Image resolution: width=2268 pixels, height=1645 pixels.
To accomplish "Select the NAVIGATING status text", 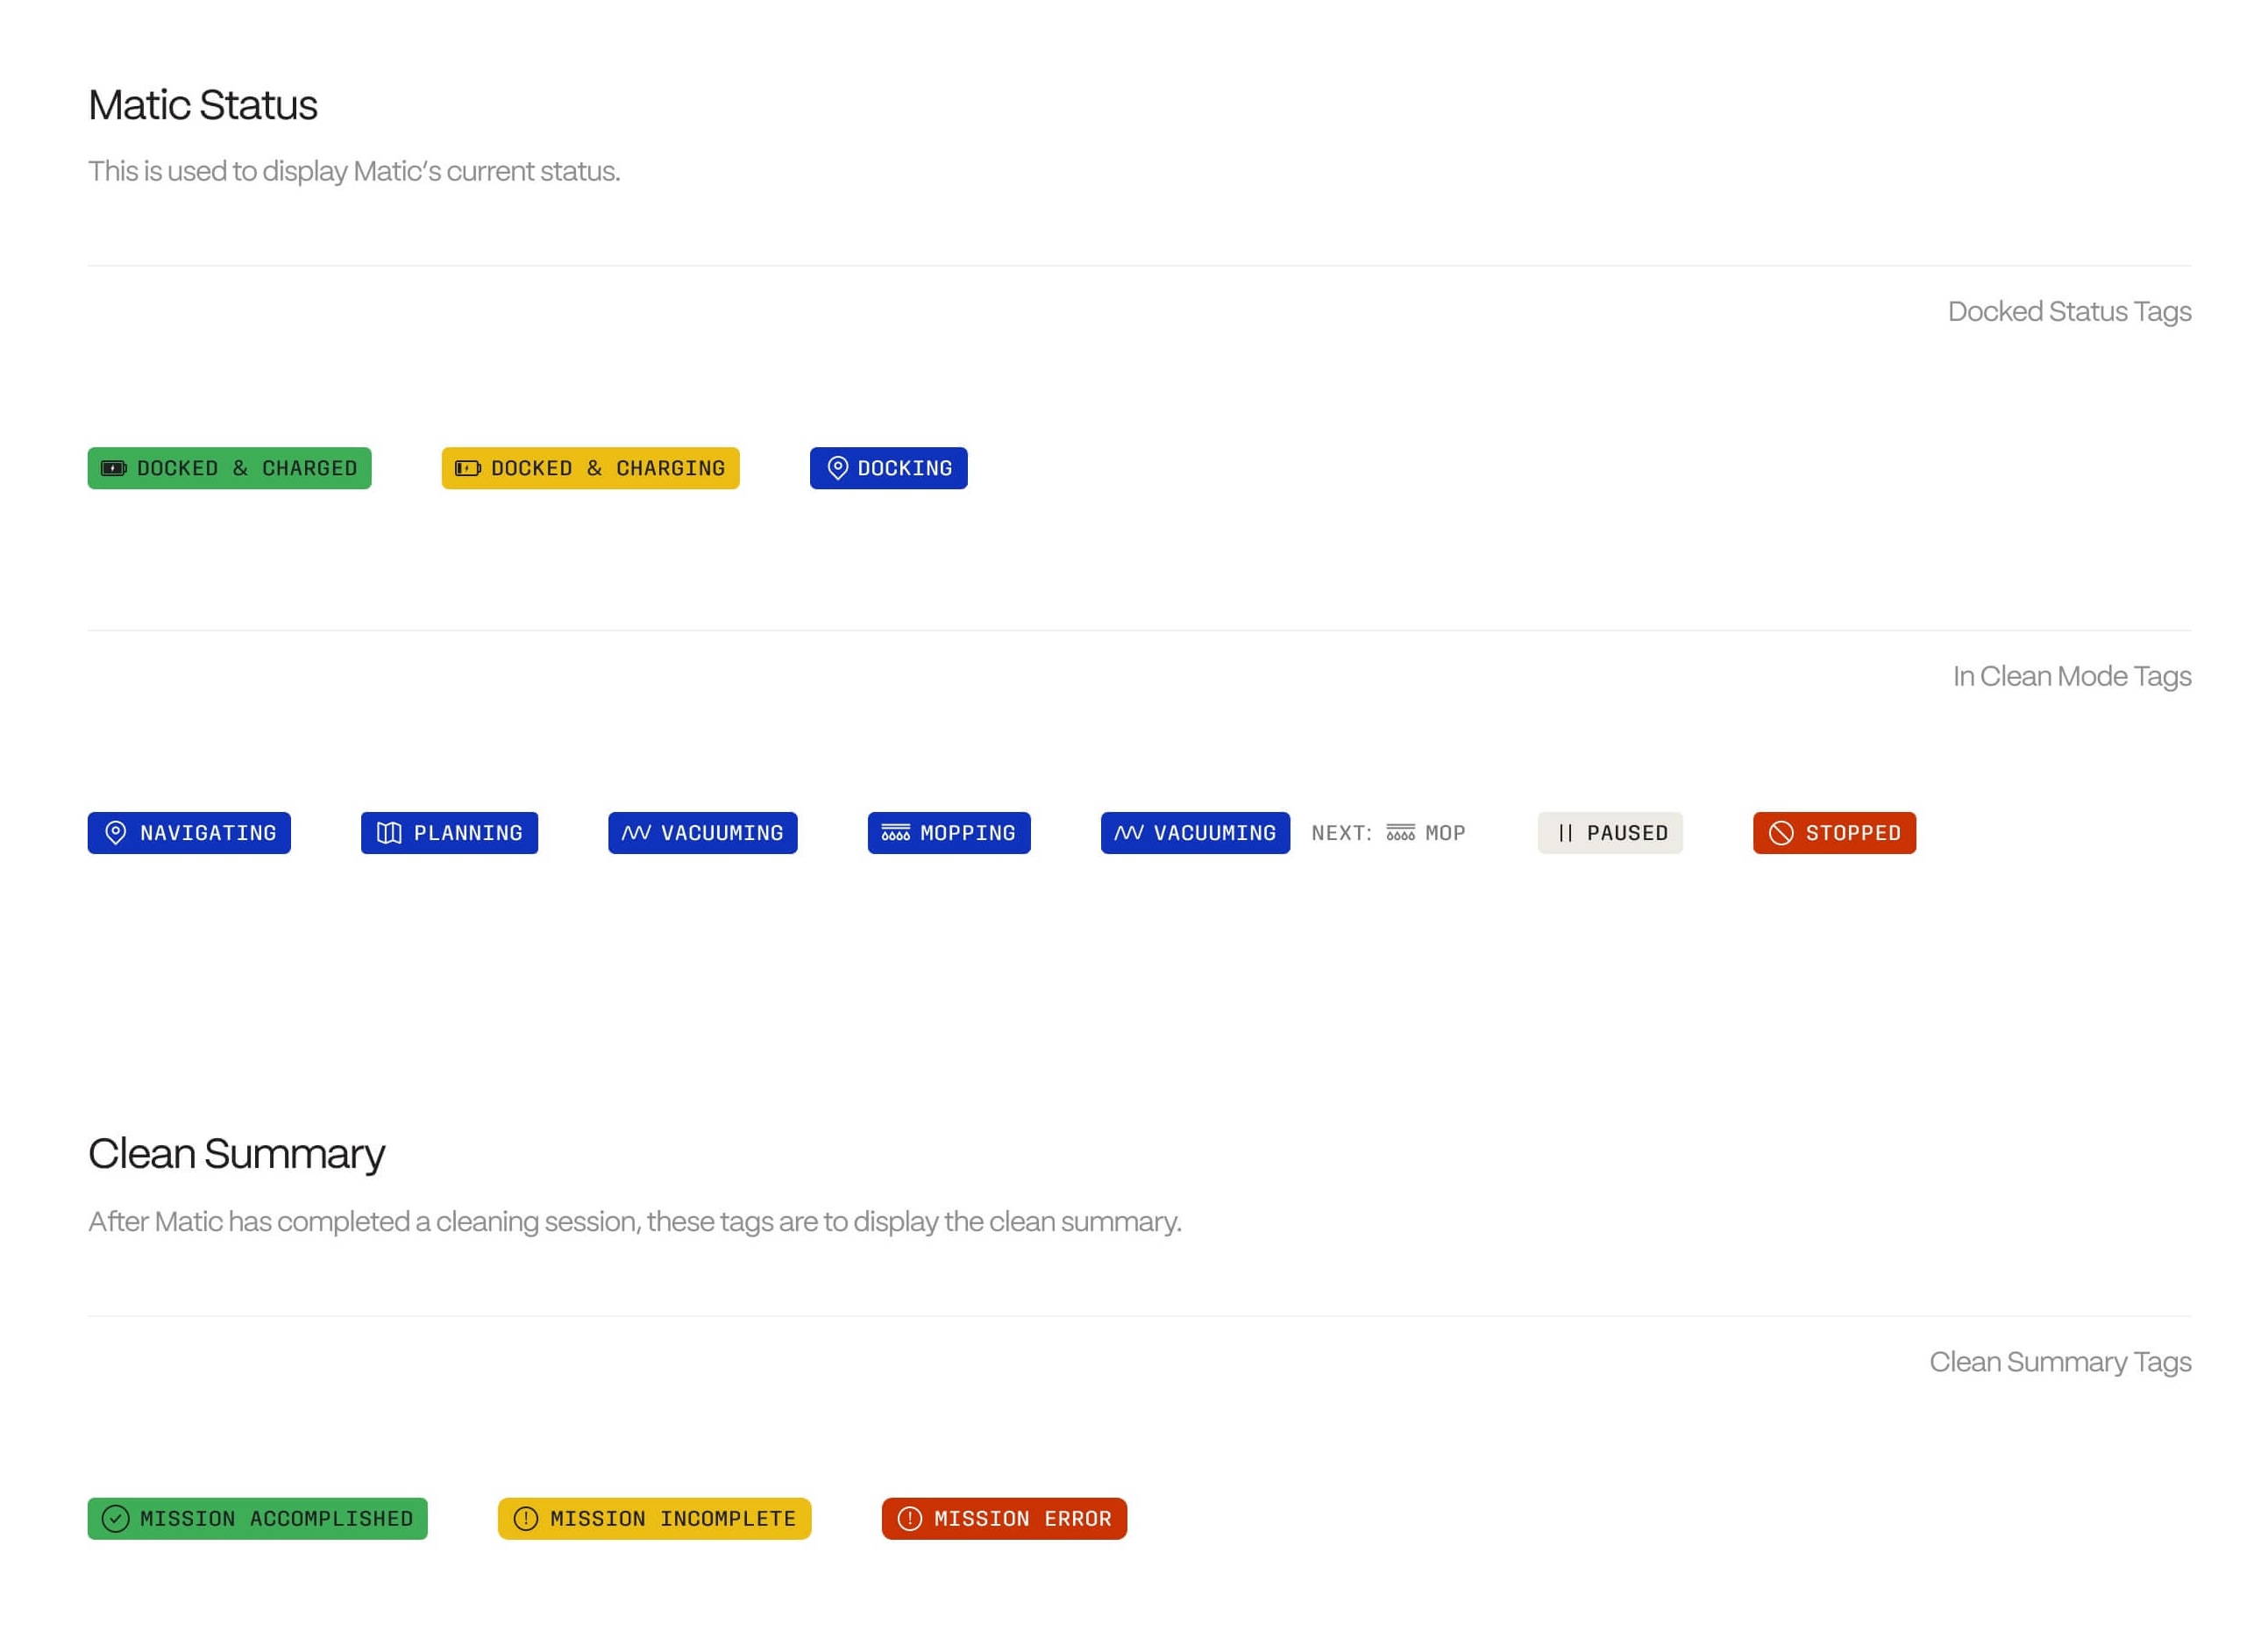I will tap(208, 833).
